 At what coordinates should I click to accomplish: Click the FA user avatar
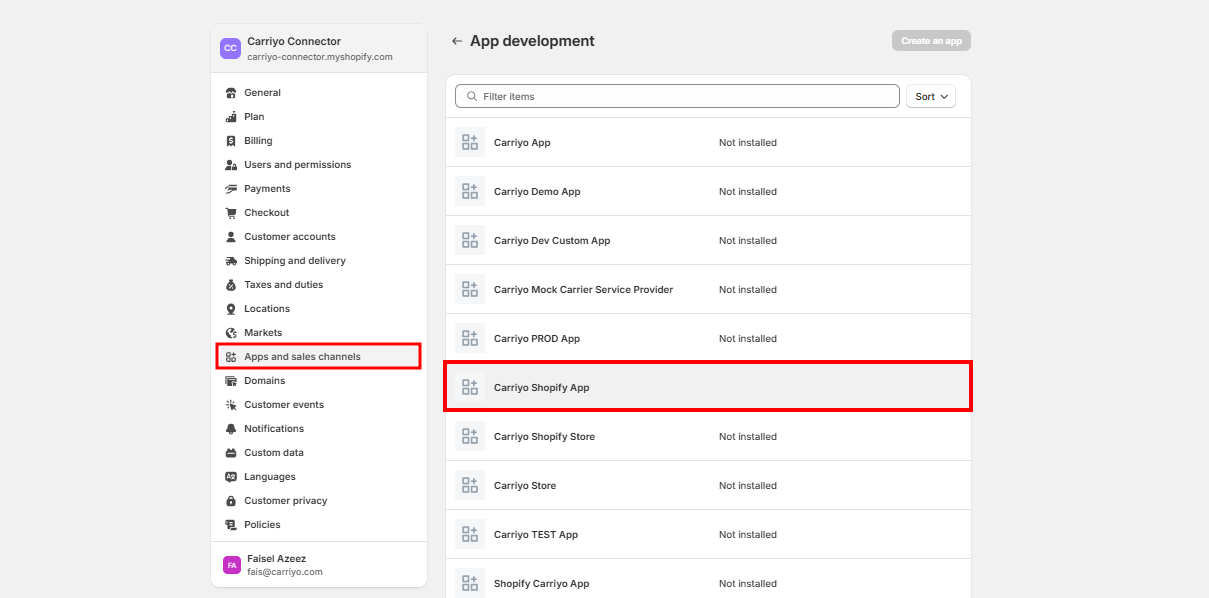[232, 565]
